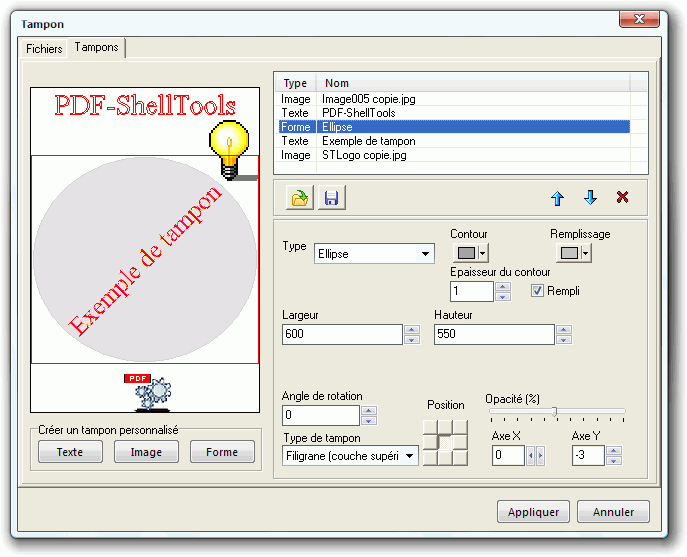
Task: Switch to the Fichiers tab
Action: [x=44, y=49]
